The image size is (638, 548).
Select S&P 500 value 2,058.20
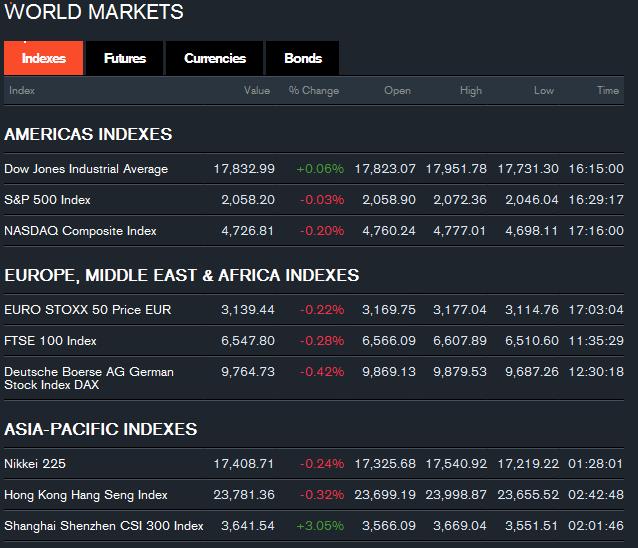pyautogui.click(x=248, y=200)
